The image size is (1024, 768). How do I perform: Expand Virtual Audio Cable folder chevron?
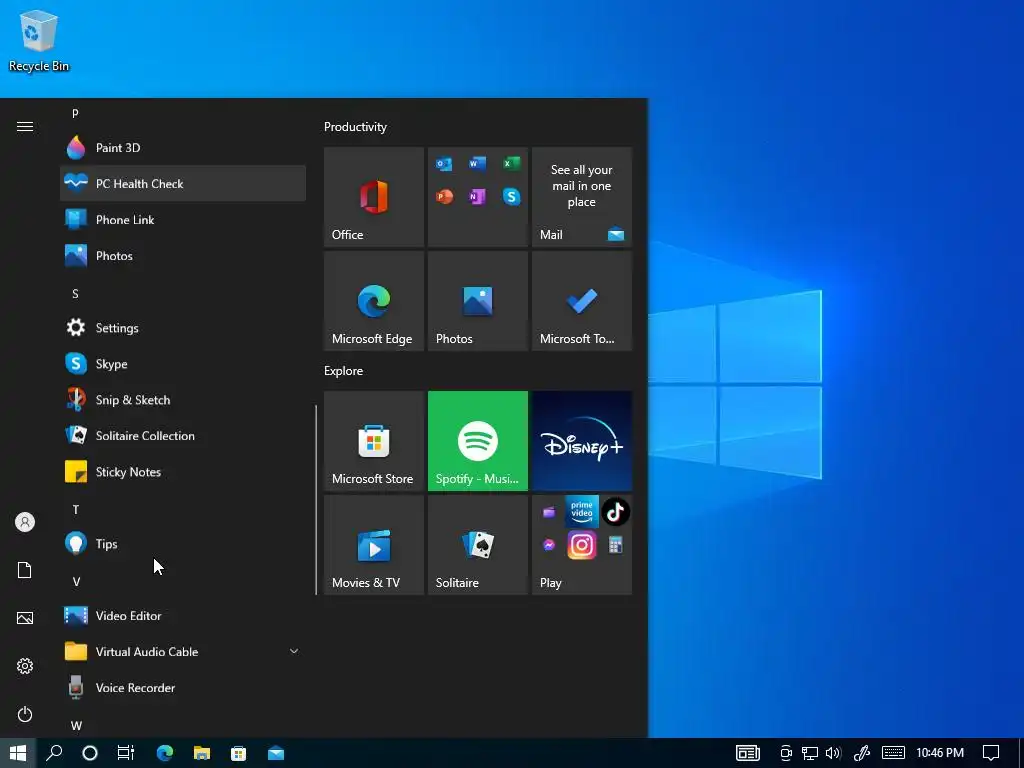(x=294, y=651)
